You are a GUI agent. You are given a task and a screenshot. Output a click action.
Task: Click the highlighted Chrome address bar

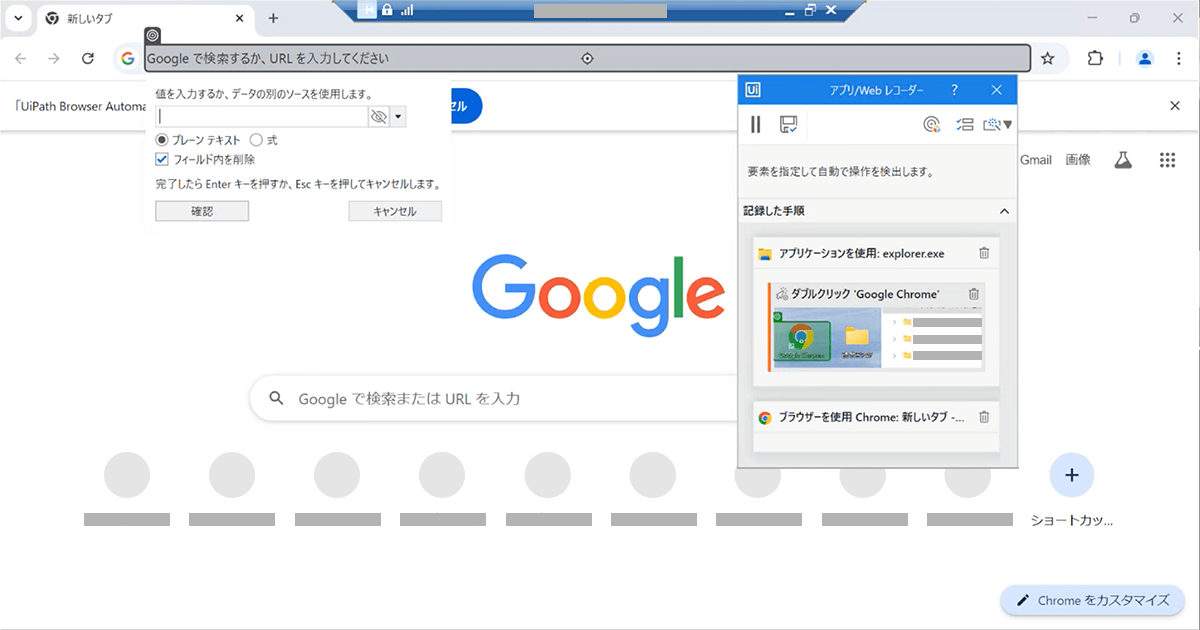click(x=588, y=59)
